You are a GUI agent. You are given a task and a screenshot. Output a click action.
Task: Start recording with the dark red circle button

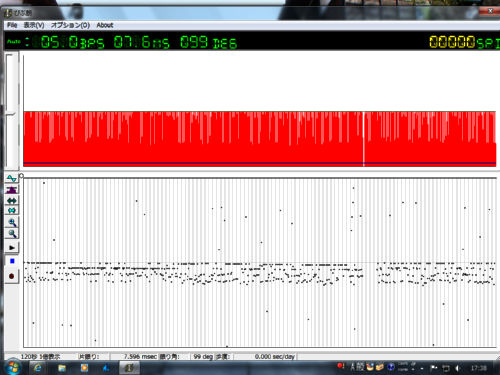(x=12, y=276)
